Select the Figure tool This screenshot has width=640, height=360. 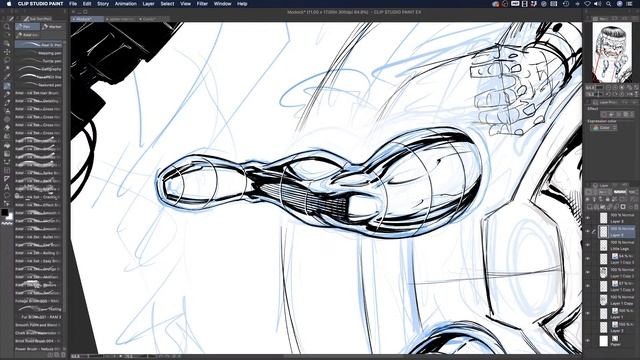pyautogui.click(x=7, y=162)
